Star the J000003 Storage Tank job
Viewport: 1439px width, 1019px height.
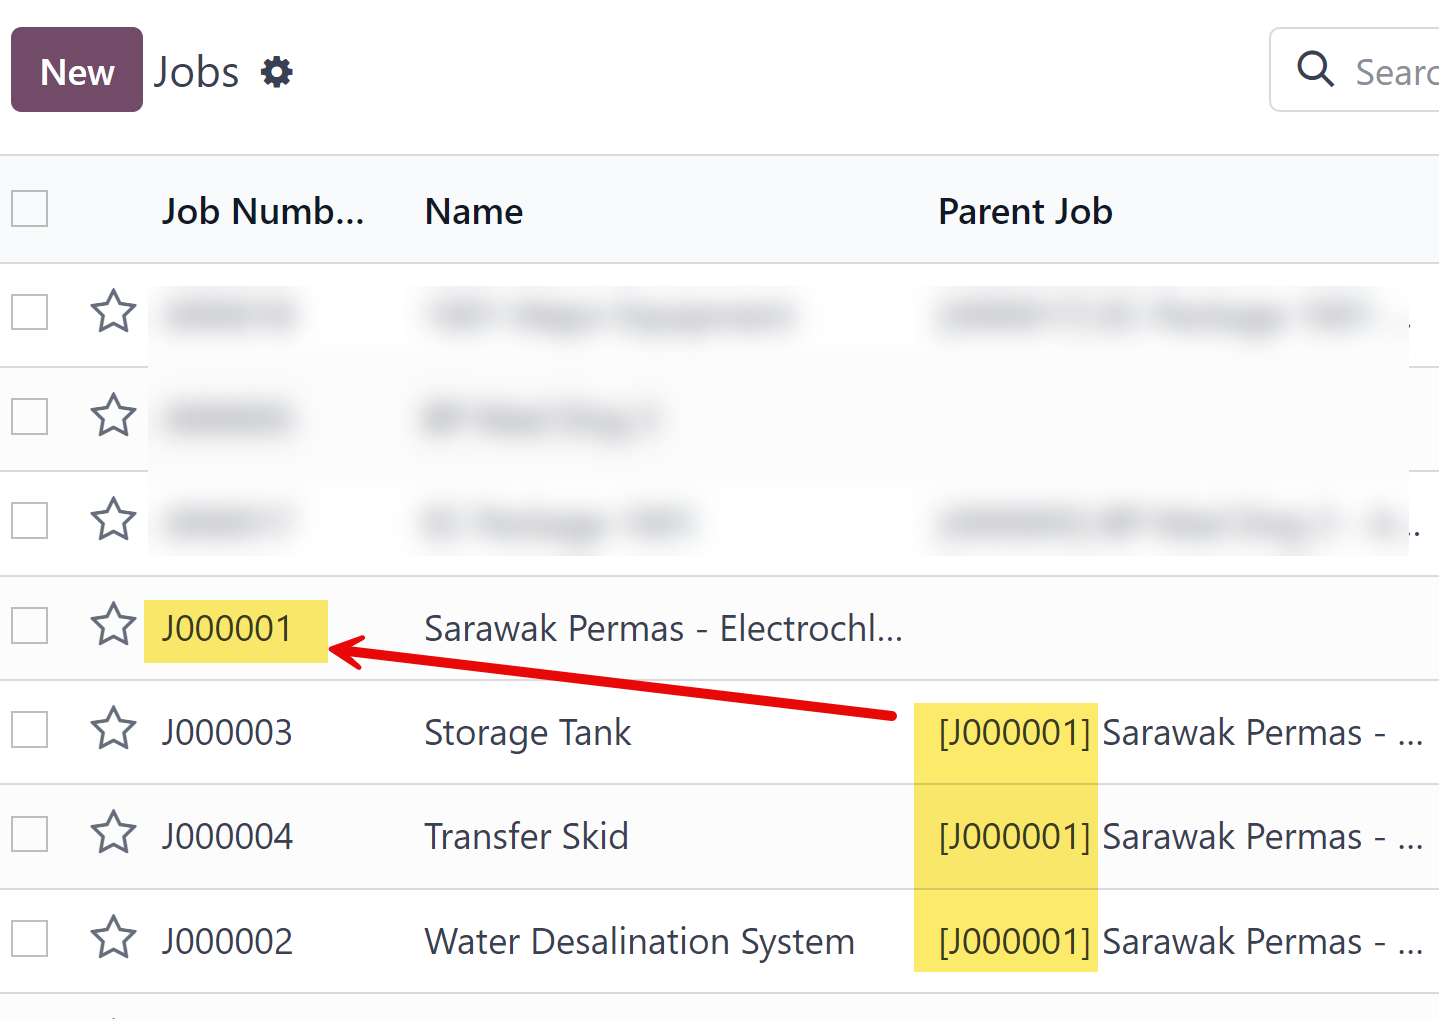click(x=113, y=729)
